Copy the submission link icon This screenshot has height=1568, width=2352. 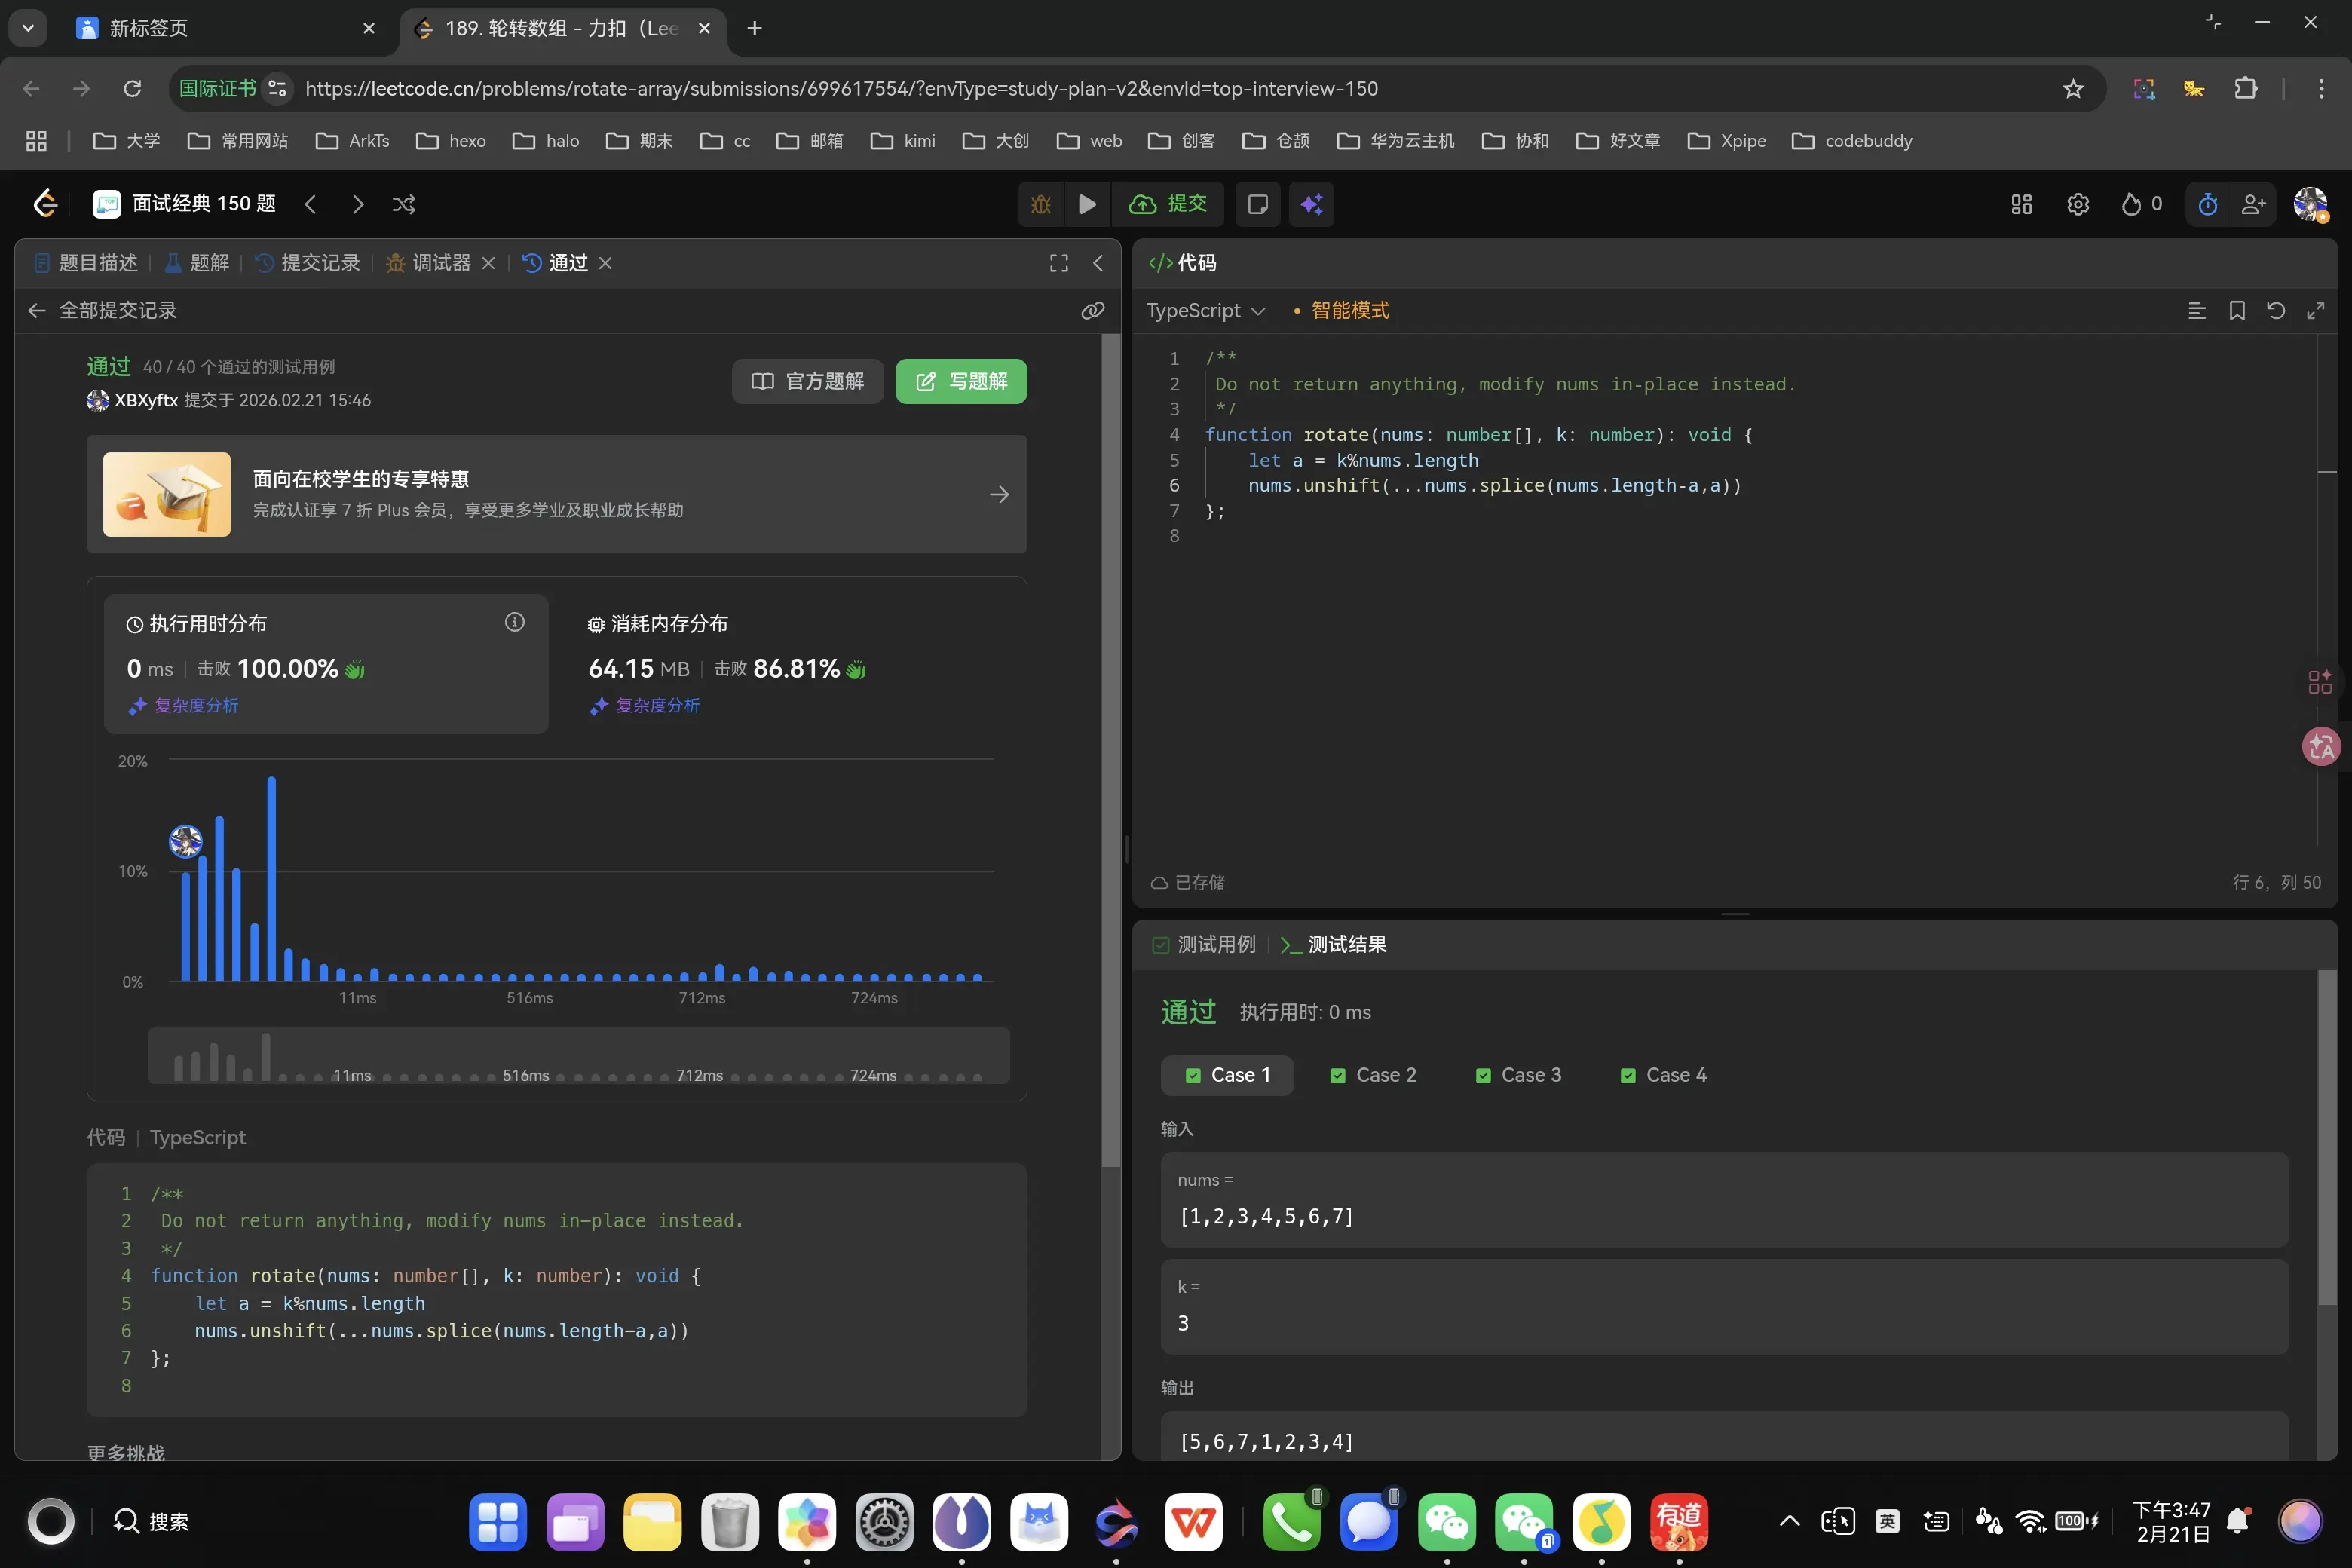pos(1092,311)
